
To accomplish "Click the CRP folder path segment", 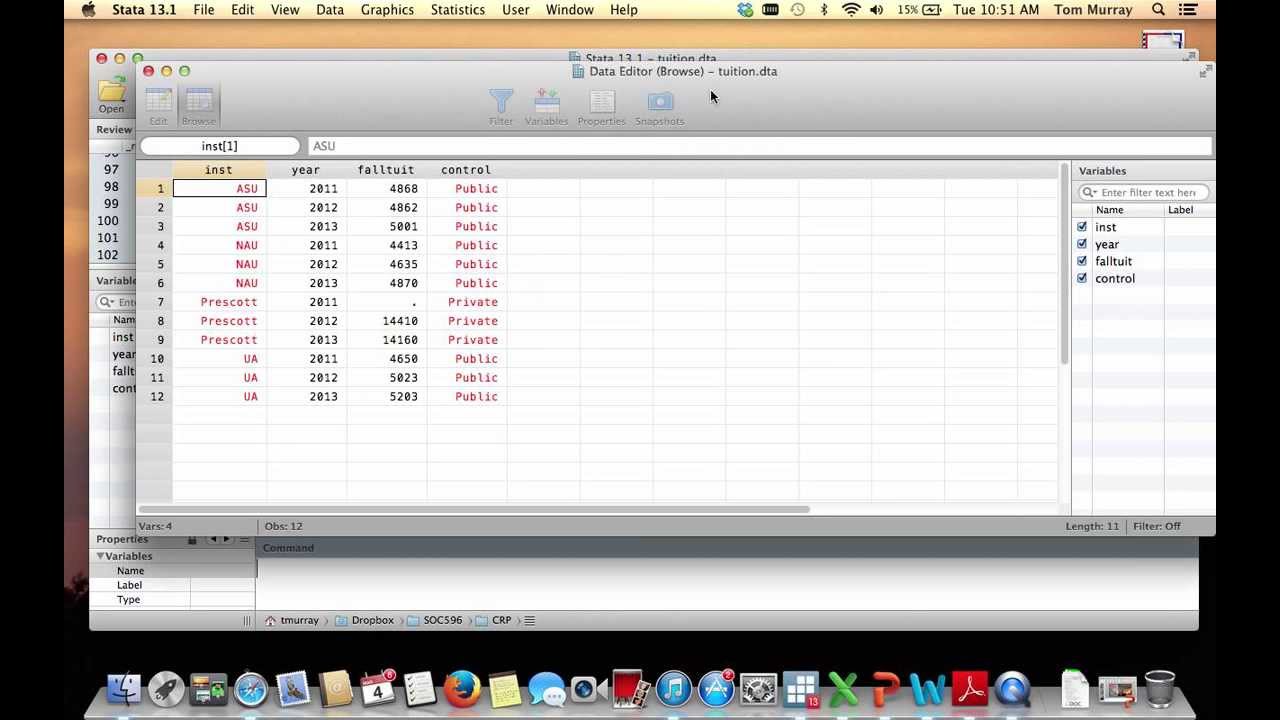I will (x=493, y=620).
